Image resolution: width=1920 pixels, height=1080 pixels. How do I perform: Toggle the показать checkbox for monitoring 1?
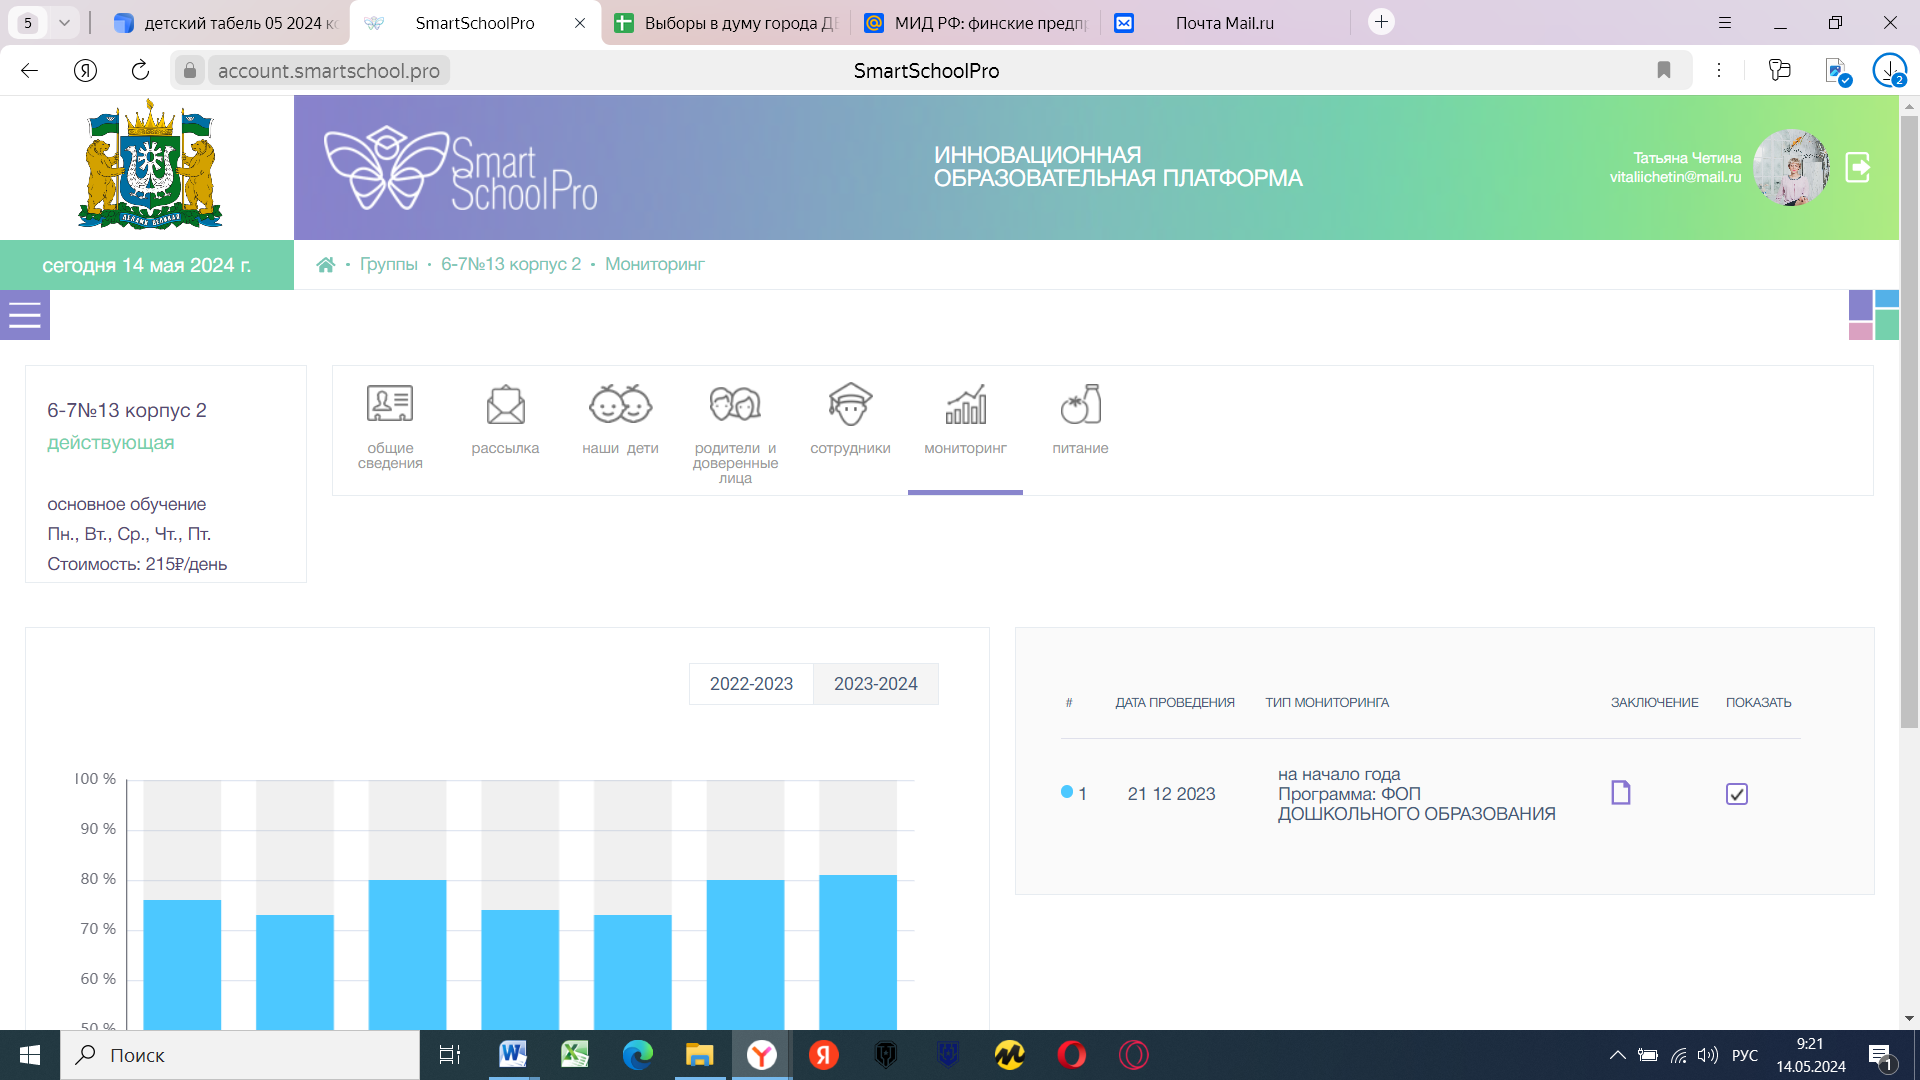click(1737, 794)
